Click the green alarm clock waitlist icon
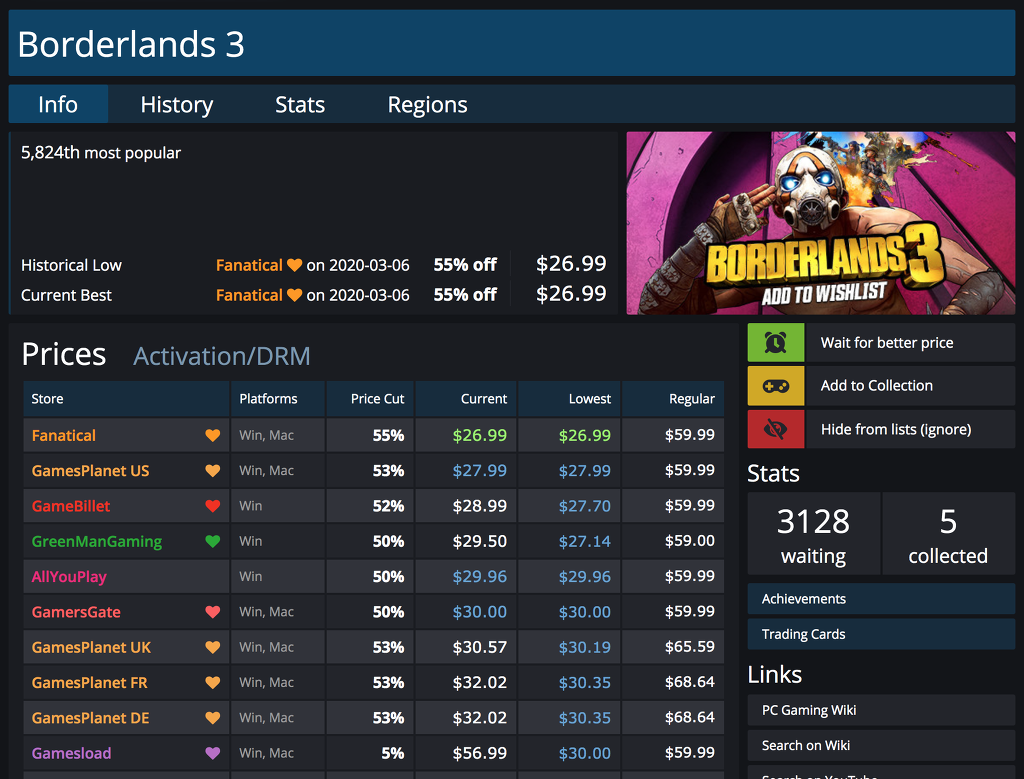Viewport: 1024px width, 779px height. (775, 342)
